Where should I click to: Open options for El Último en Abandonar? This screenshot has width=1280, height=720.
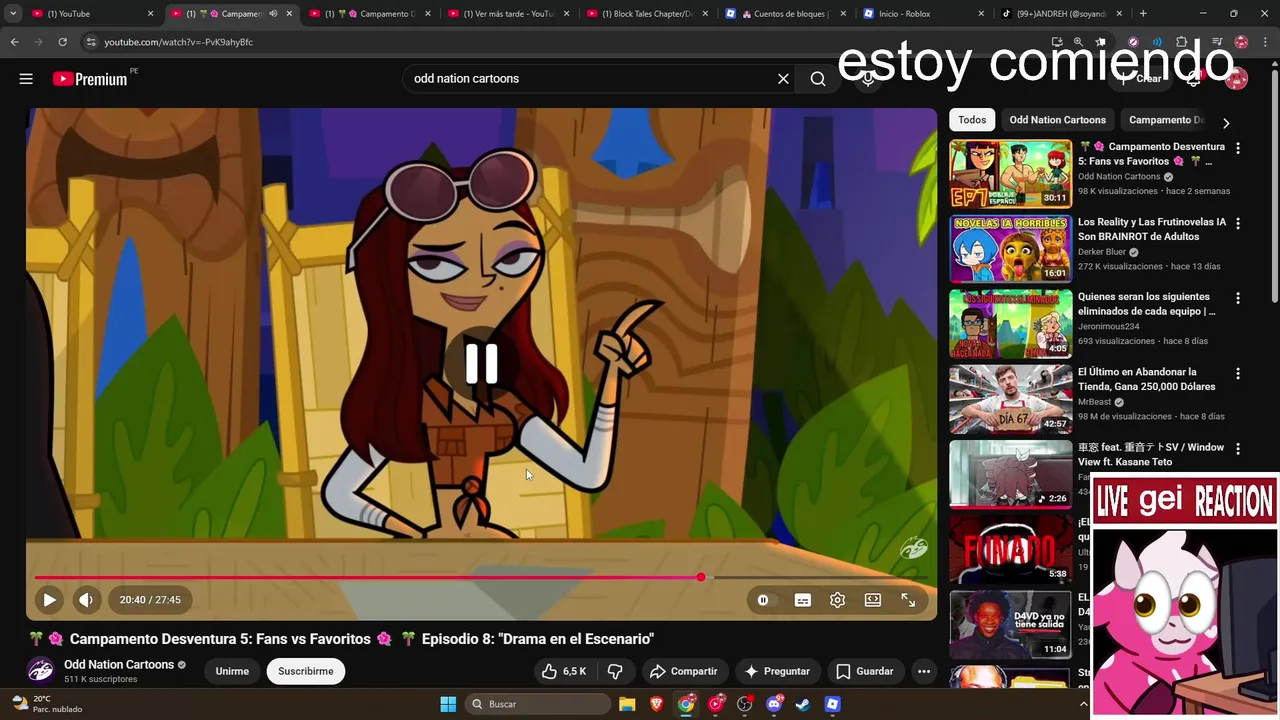[x=1238, y=373]
